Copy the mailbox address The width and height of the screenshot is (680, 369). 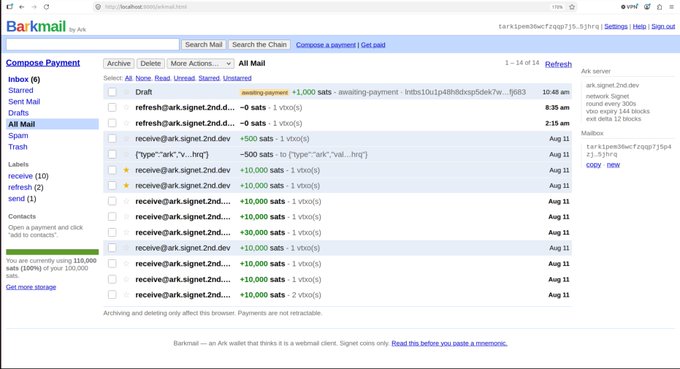(x=593, y=165)
